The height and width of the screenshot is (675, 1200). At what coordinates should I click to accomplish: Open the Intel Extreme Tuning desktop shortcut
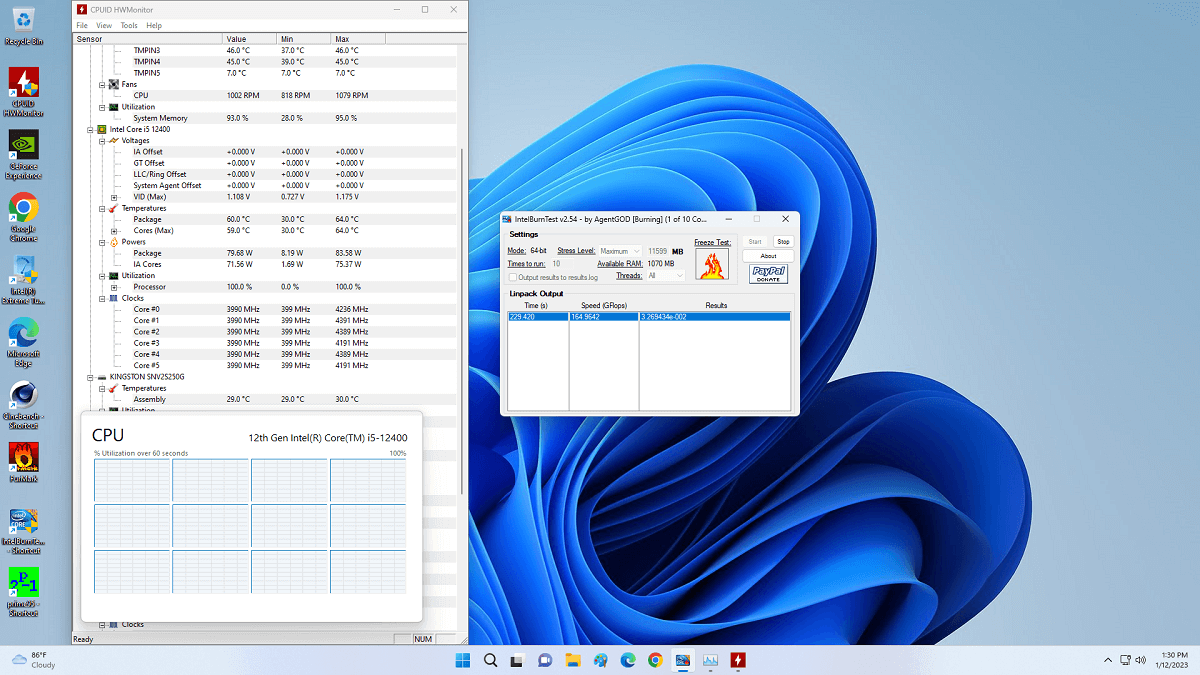23,280
